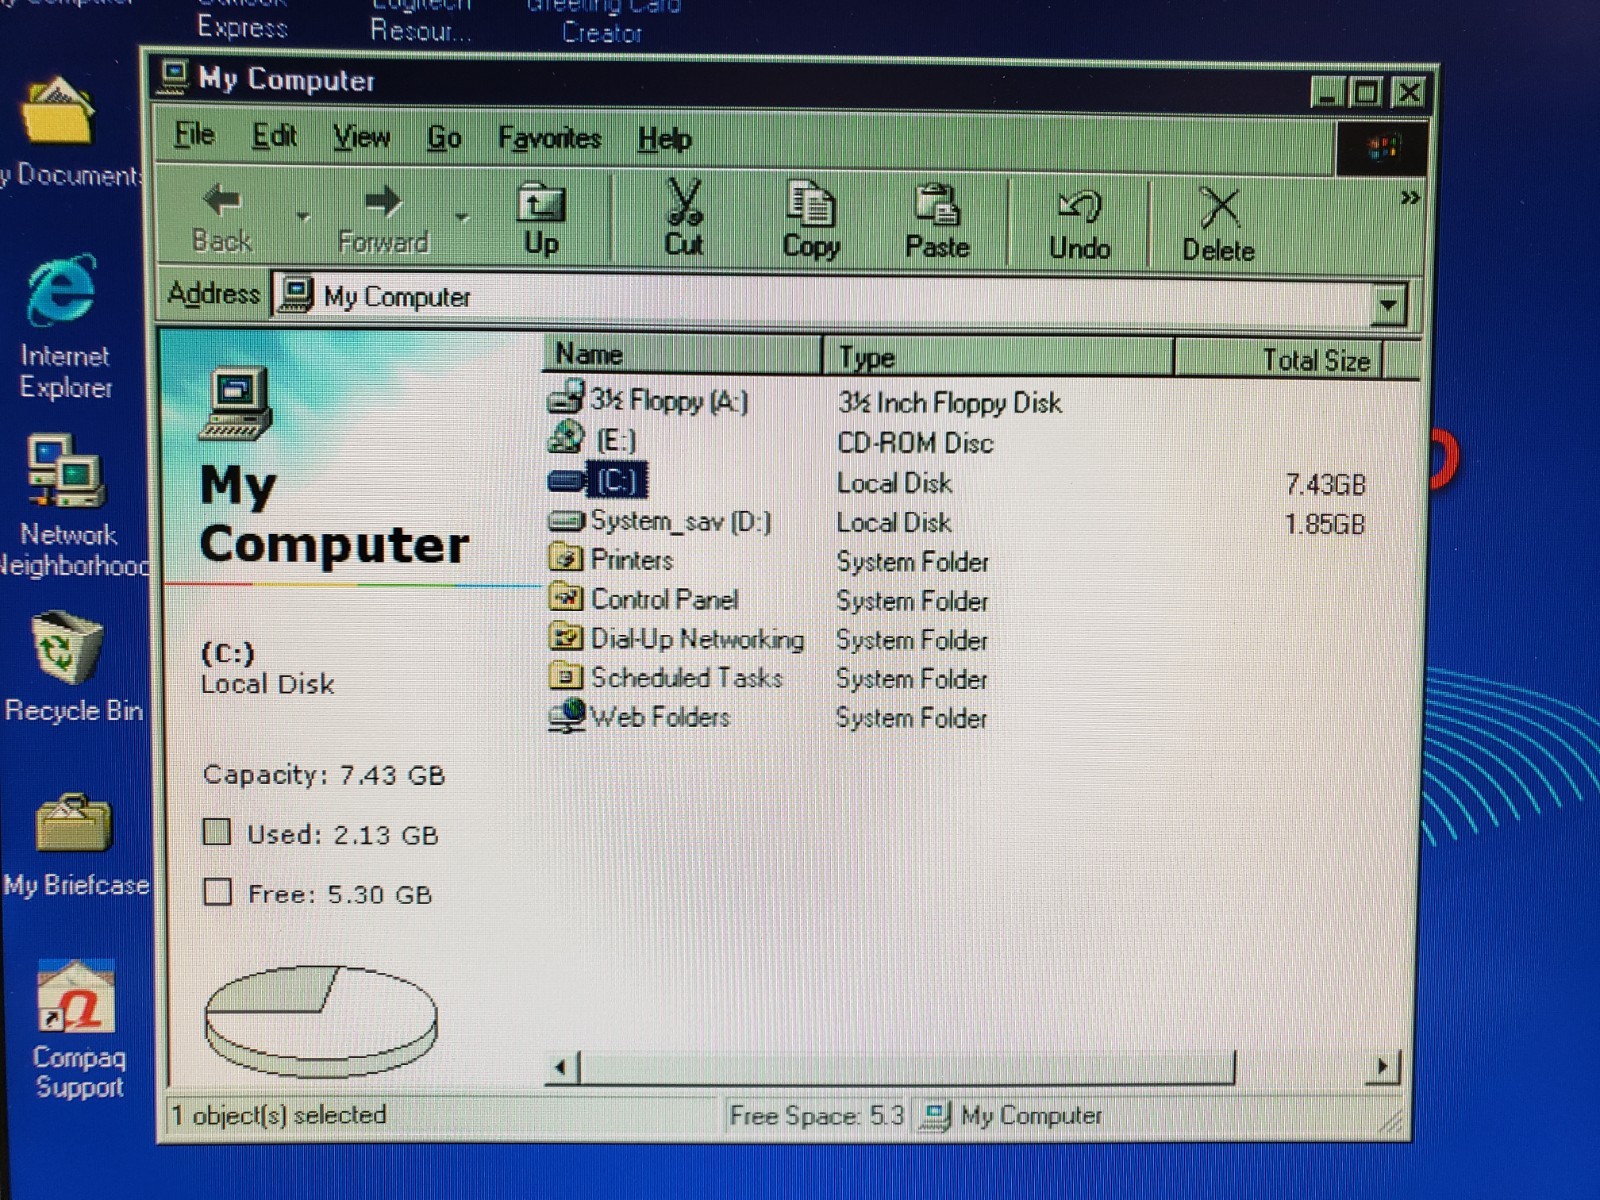This screenshot has height=1200, width=1600.
Task: Sort the list by Name column
Action: tap(683, 354)
